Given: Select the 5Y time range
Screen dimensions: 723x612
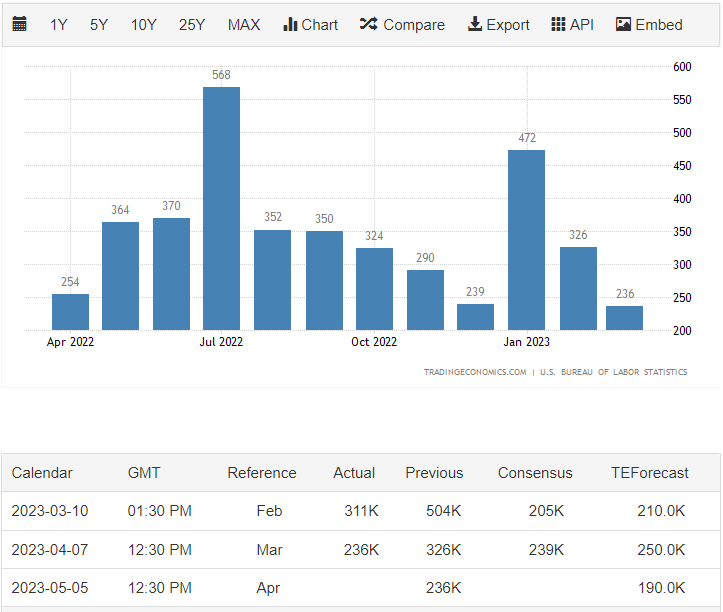Looking at the screenshot, I should point(99,24).
